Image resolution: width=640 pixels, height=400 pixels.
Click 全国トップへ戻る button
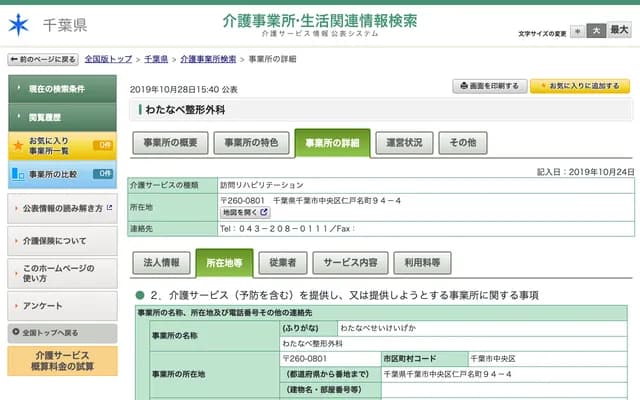[x=62, y=333]
